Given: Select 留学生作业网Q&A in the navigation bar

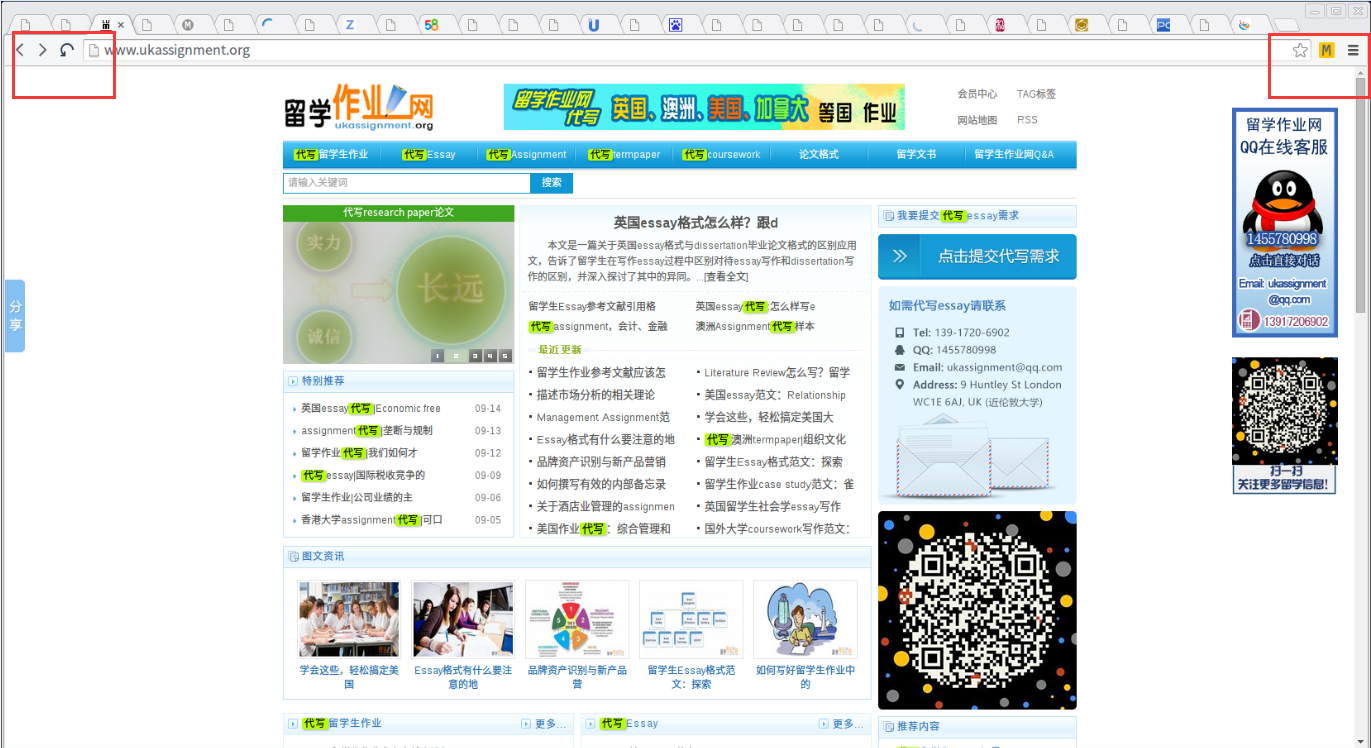Looking at the screenshot, I should (x=1014, y=155).
